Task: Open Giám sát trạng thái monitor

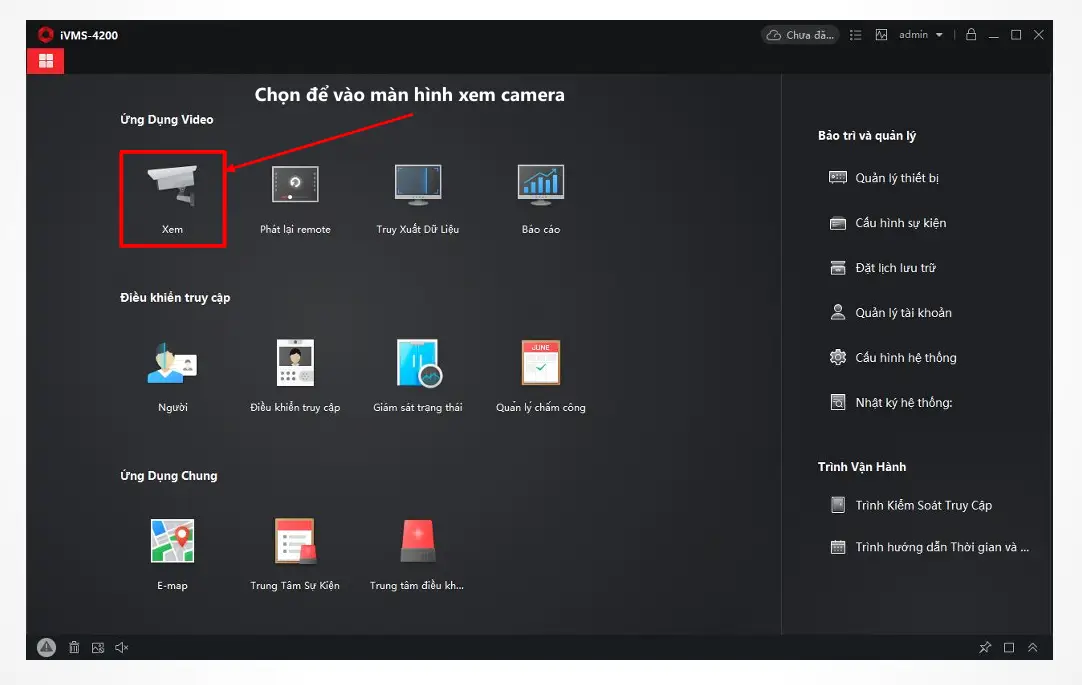Action: pyautogui.click(x=417, y=364)
